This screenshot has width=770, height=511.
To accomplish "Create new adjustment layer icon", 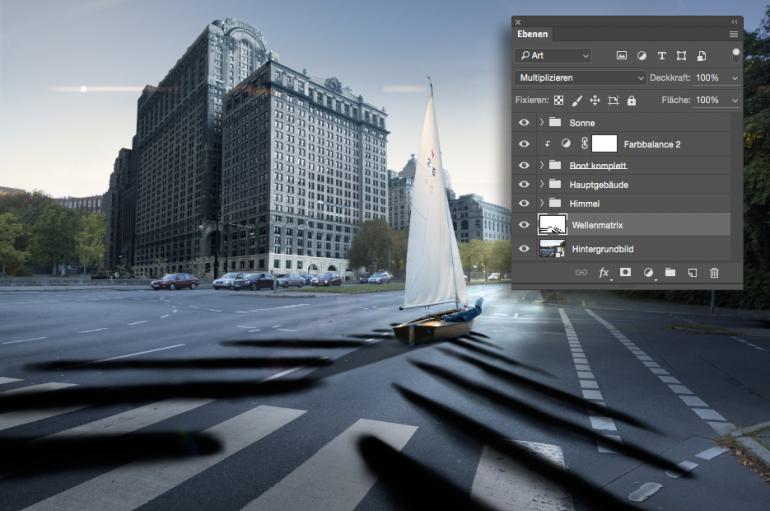I will 648,272.
